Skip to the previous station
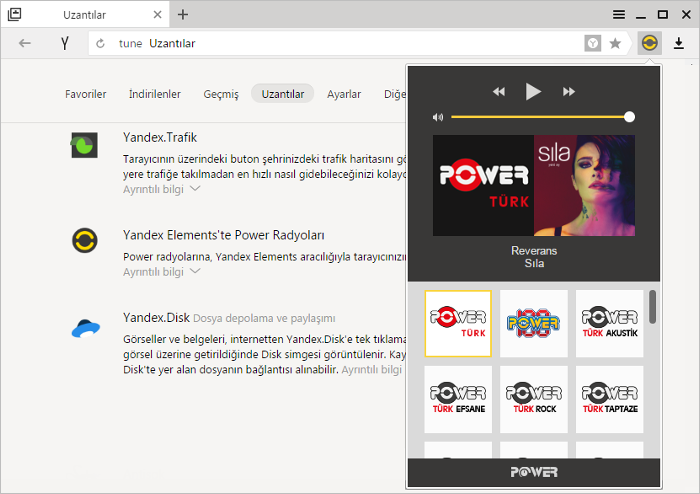This screenshot has height=494, width=700. [499, 91]
